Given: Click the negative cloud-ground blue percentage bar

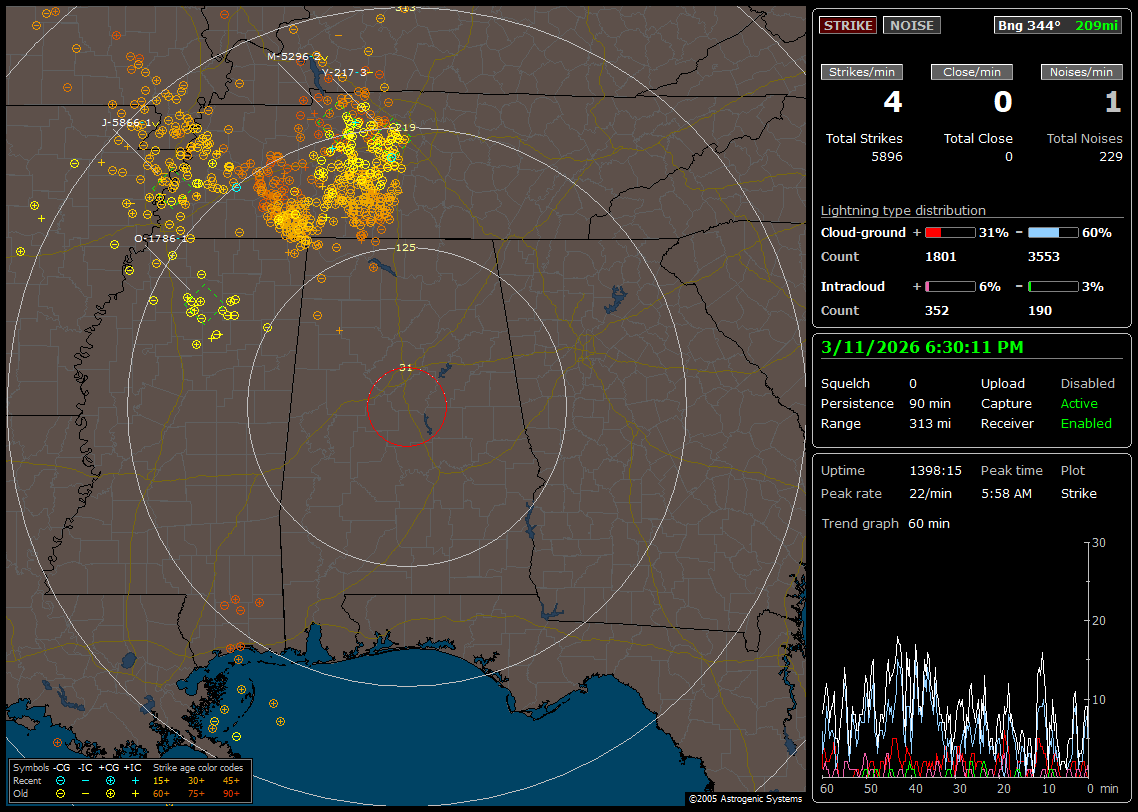Looking at the screenshot, I should click(1052, 232).
